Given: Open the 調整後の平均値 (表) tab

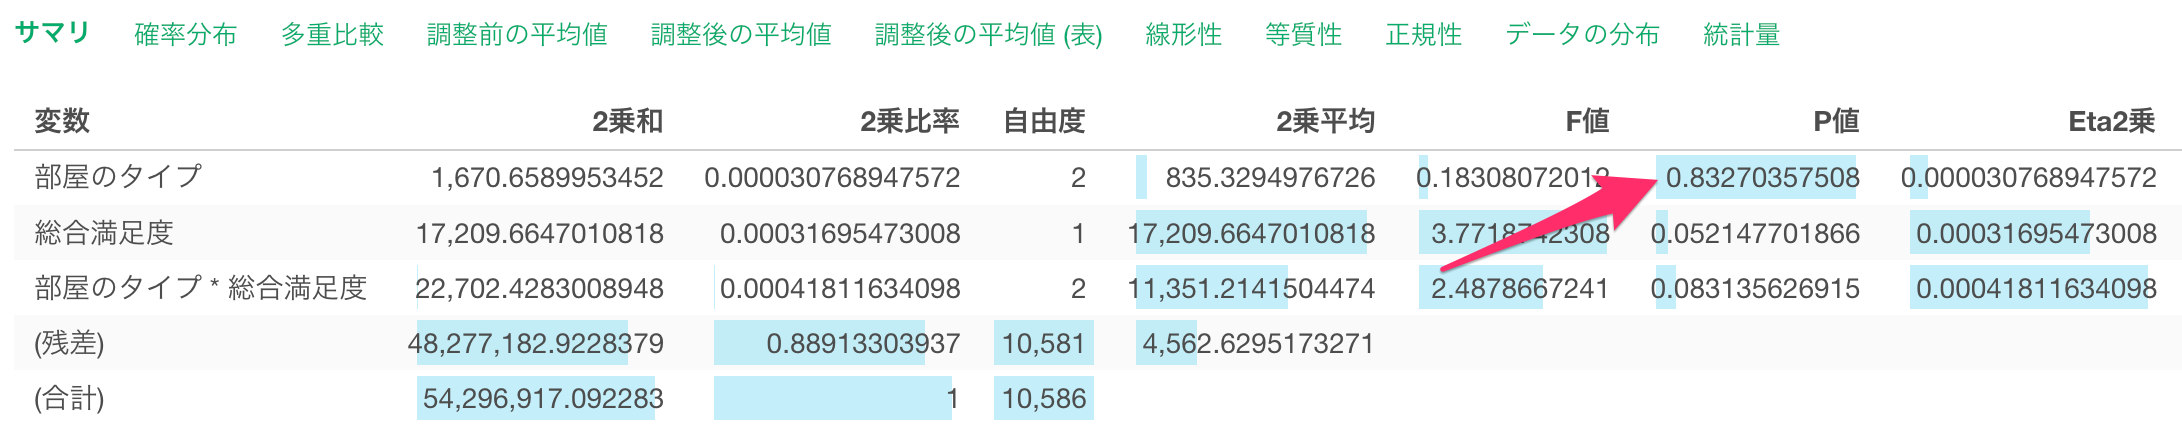Looking at the screenshot, I should click(988, 35).
